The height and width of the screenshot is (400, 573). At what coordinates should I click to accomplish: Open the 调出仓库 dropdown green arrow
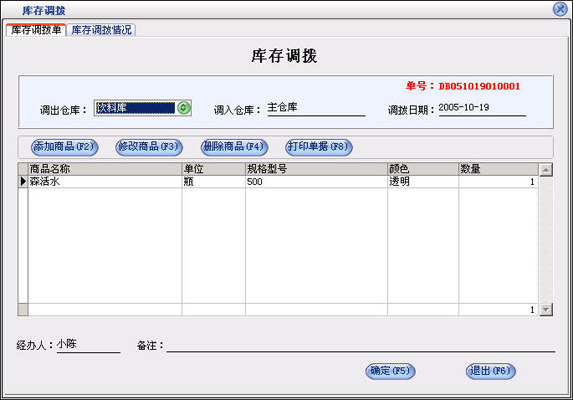[x=184, y=108]
